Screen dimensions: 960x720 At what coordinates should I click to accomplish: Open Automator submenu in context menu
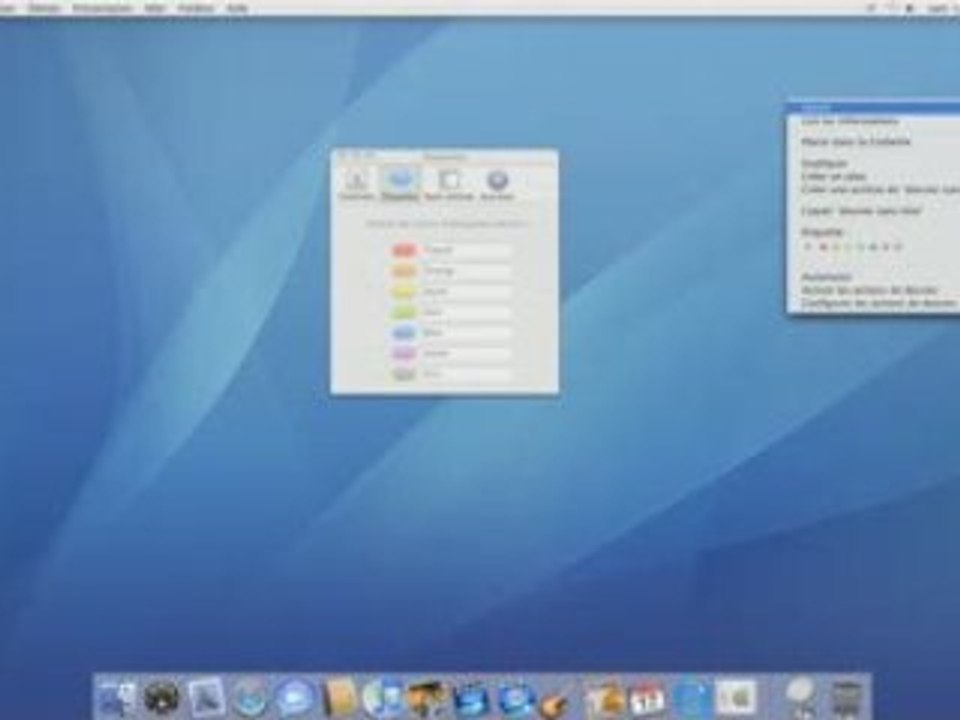point(874,277)
